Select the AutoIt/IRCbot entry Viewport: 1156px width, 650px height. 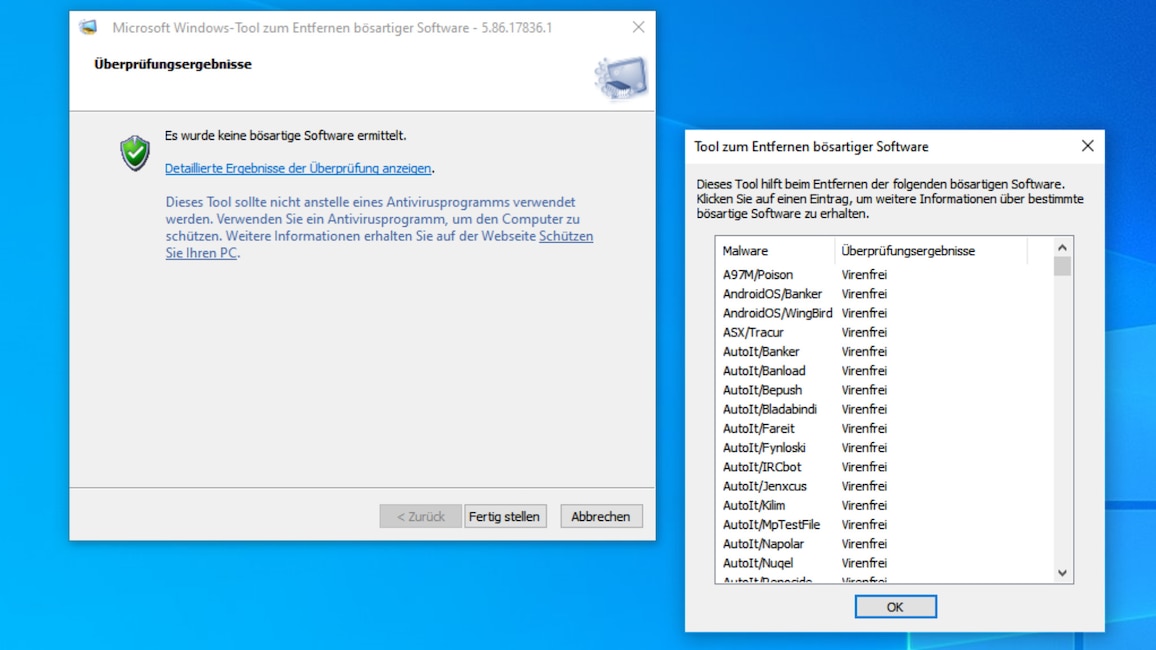pyautogui.click(x=762, y=466)
